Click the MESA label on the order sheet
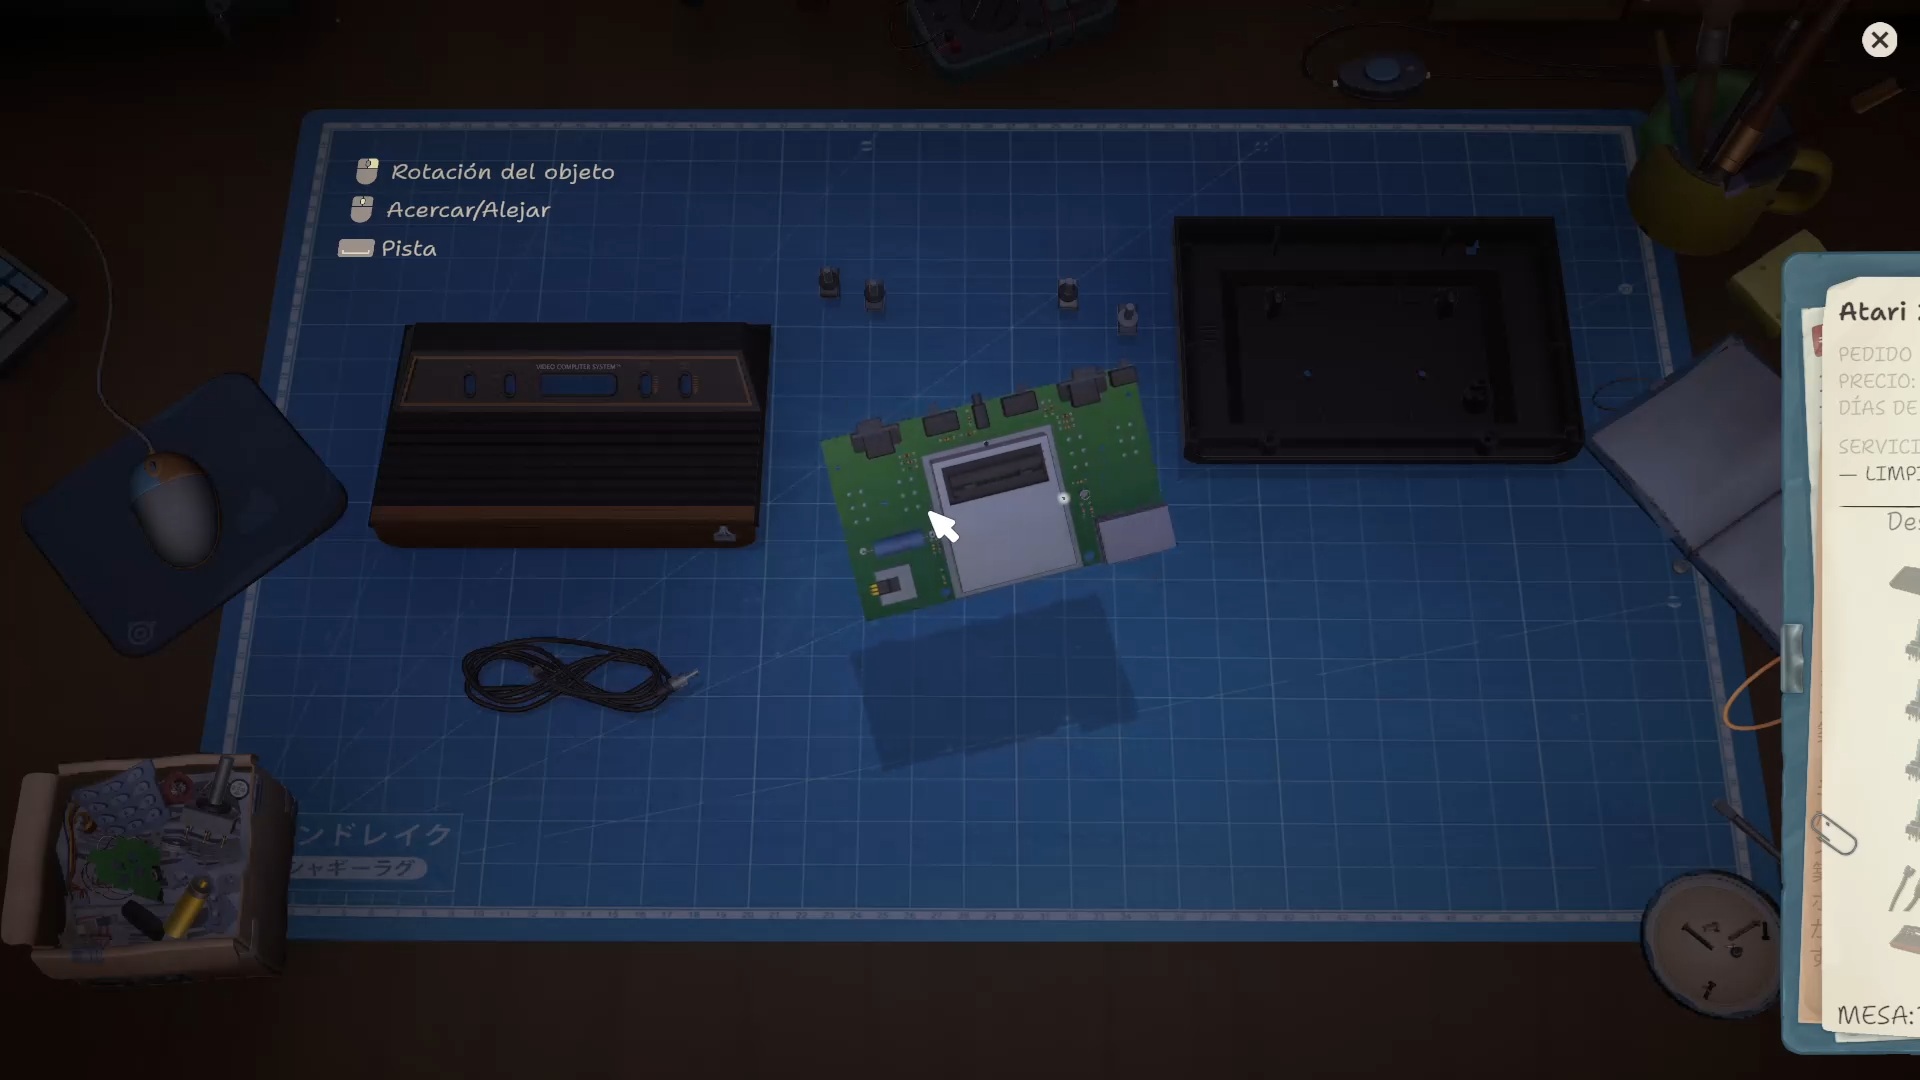Screen dimensions: 1920x1080 coord(1875,1015)
